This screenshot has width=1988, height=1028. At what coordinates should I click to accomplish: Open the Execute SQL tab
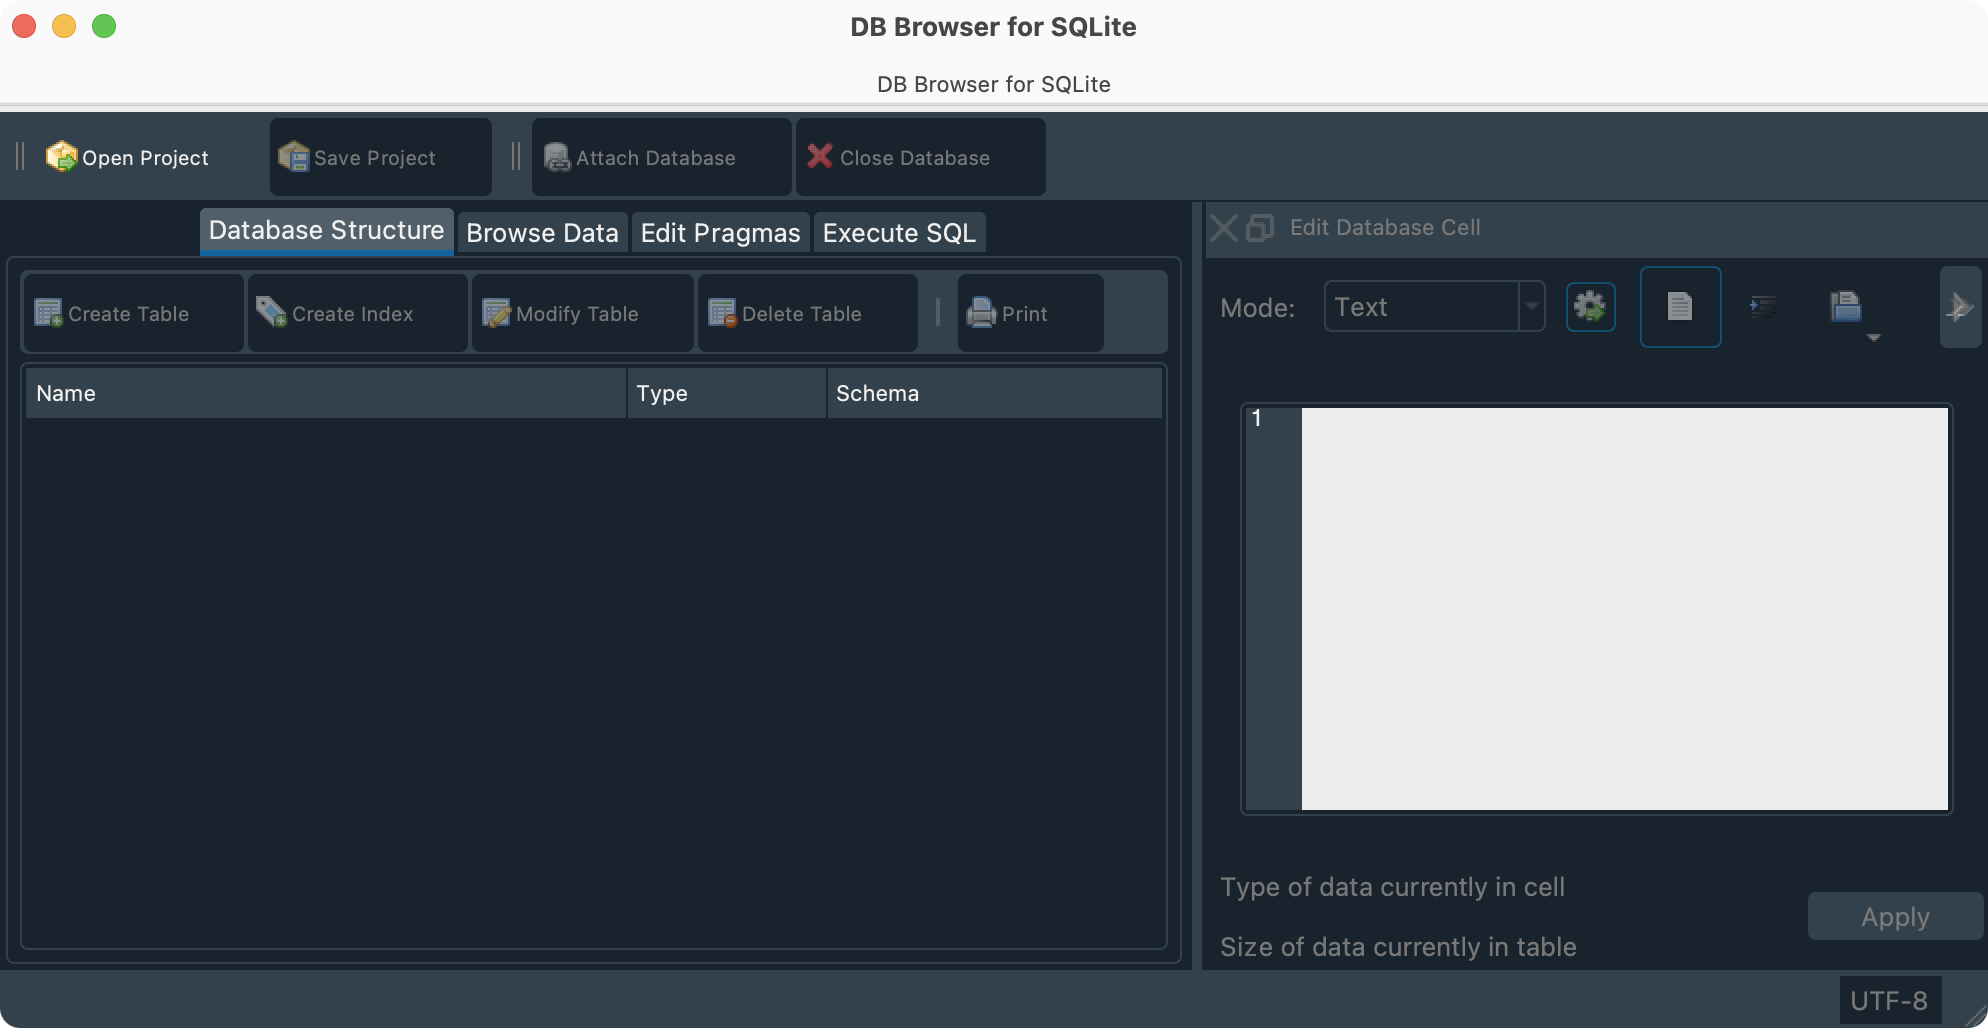click(x=898, y=232)
